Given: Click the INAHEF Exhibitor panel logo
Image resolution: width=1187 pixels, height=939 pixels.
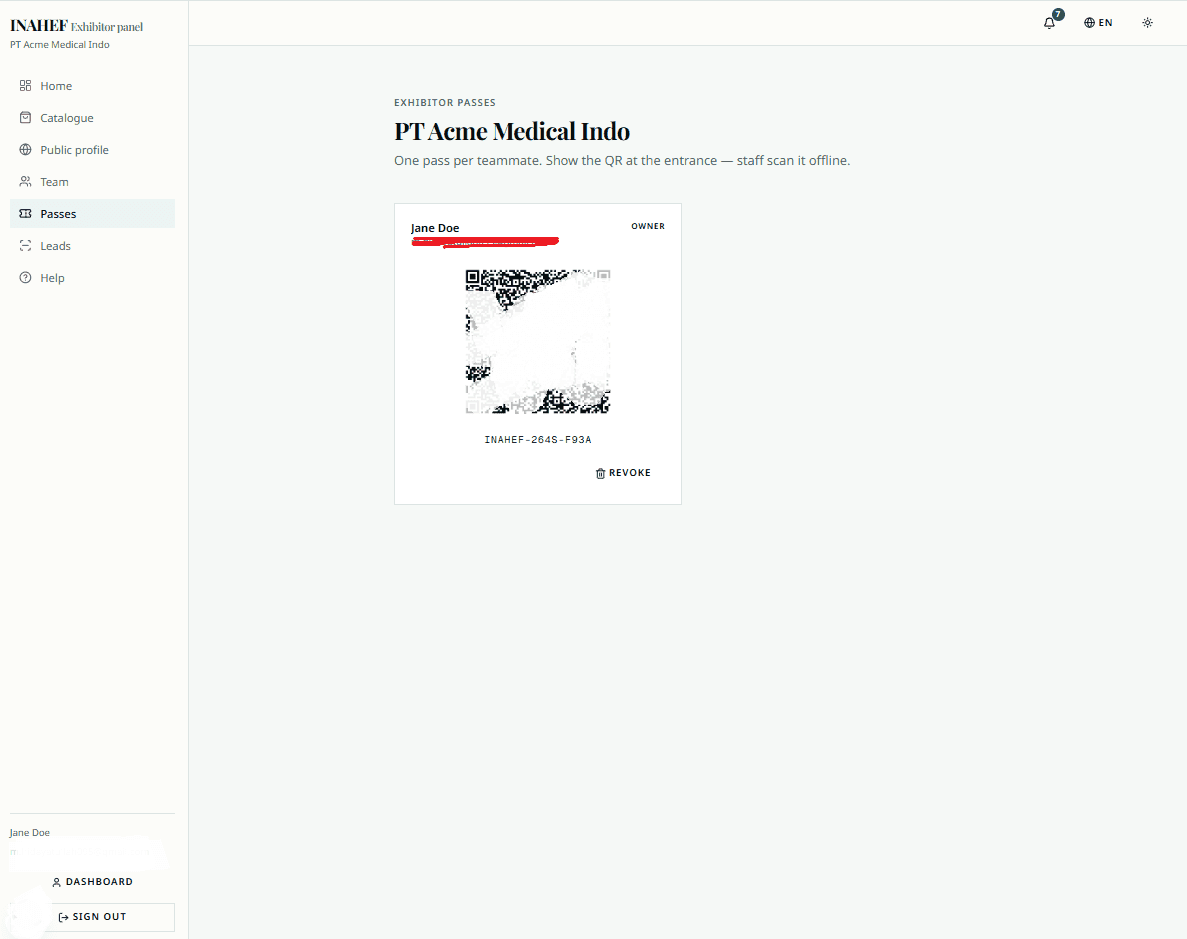Looking at the screenshot, I should tap(76, 27).
